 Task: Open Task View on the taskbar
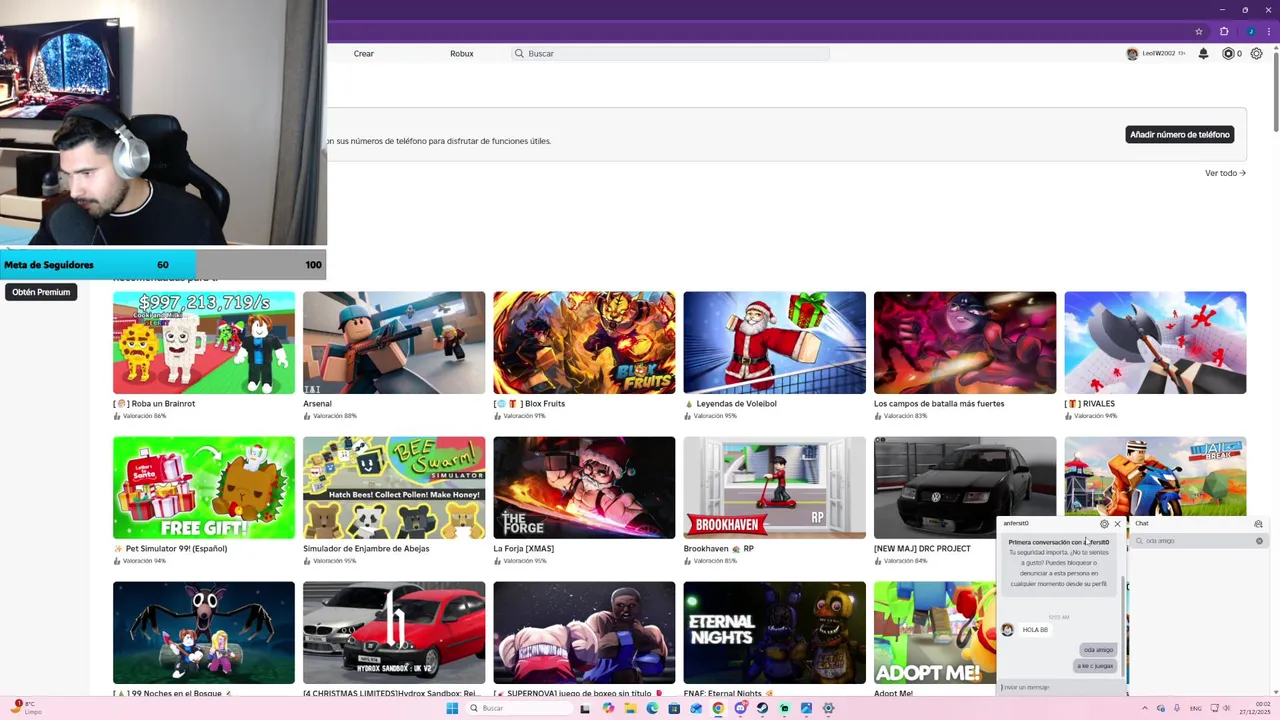coord(585,708)
